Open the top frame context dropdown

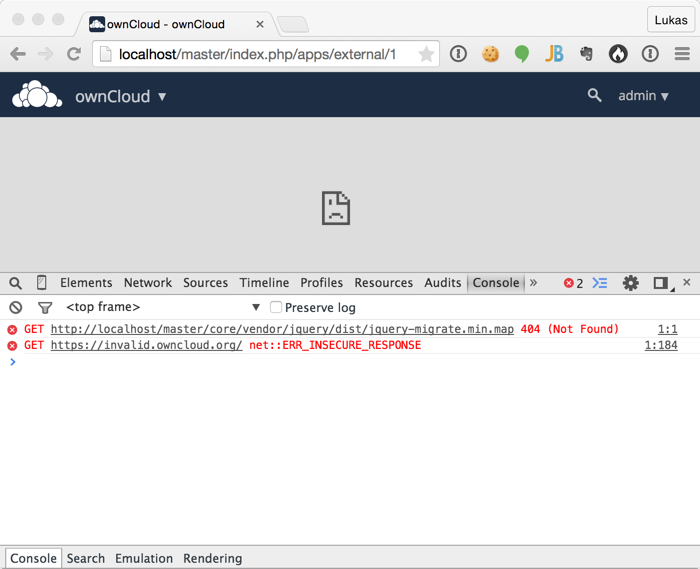pos(162,308)
